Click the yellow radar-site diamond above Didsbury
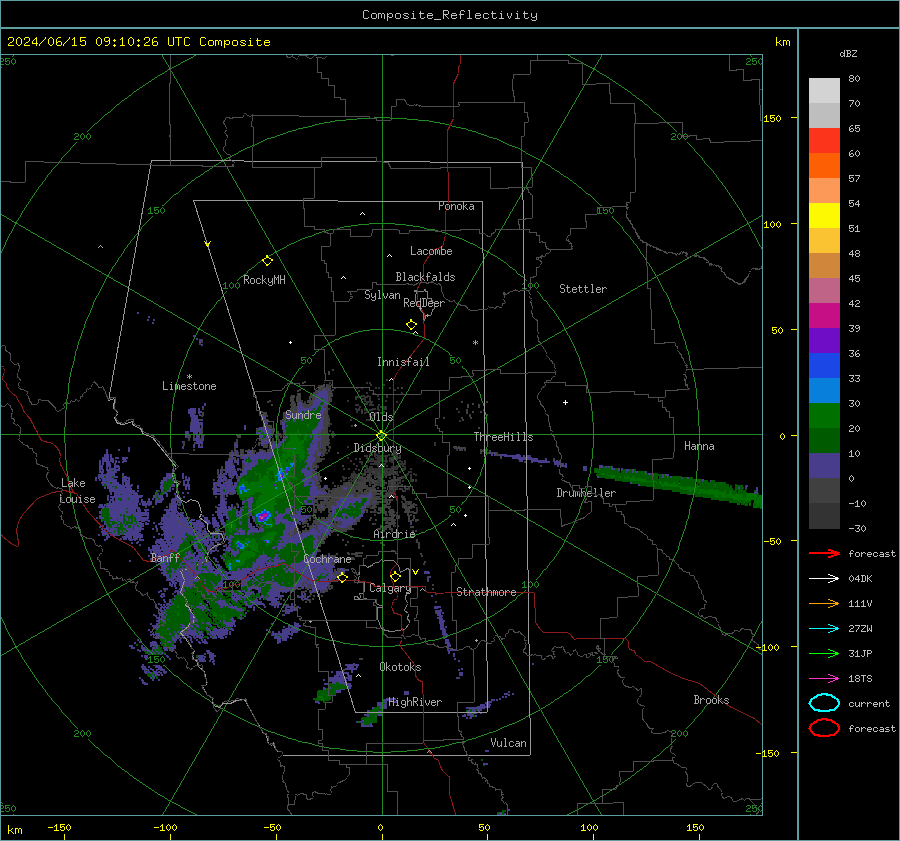 click(381, 435)
